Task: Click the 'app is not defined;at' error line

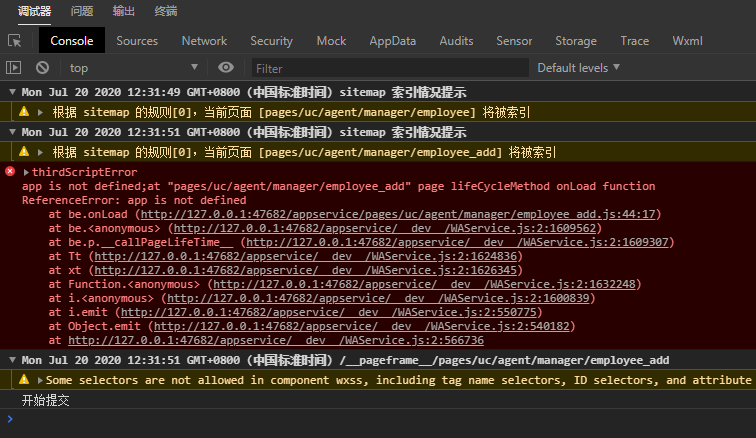Action: tap(338, 186)
